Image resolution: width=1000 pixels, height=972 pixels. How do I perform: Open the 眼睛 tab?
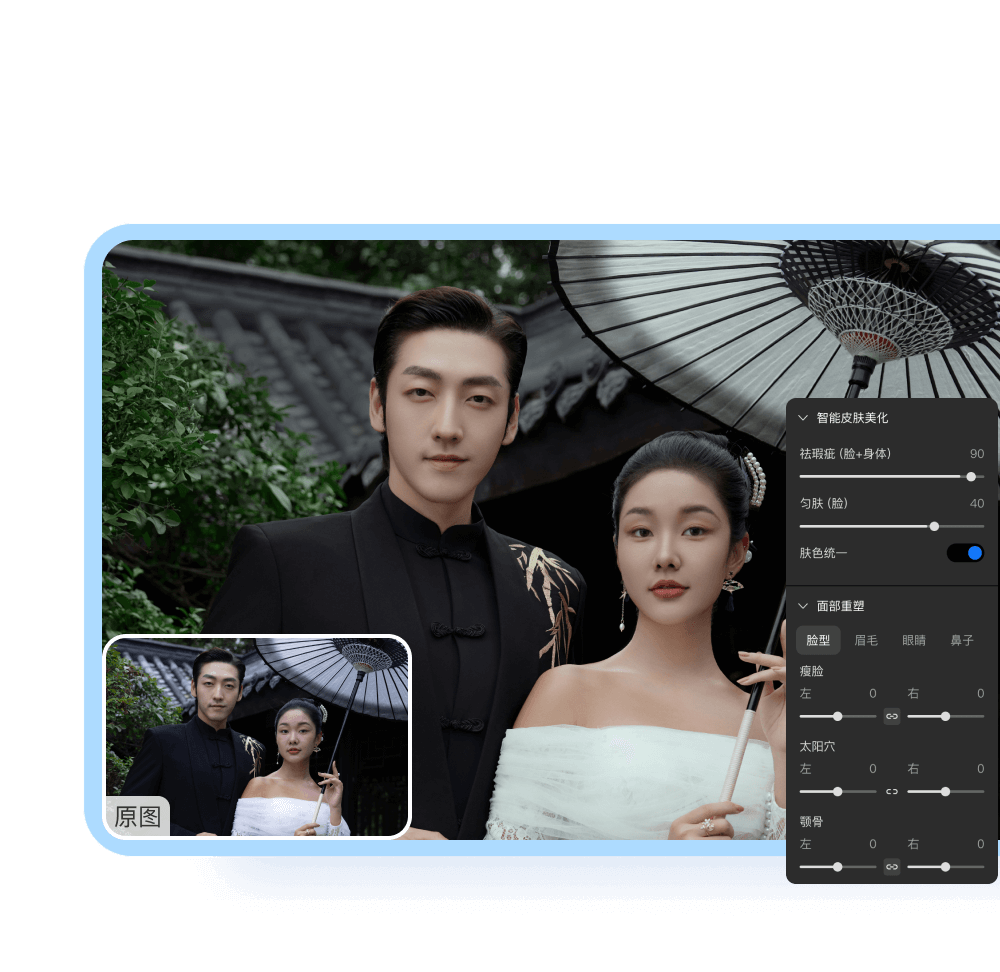(x=914, y=640)
